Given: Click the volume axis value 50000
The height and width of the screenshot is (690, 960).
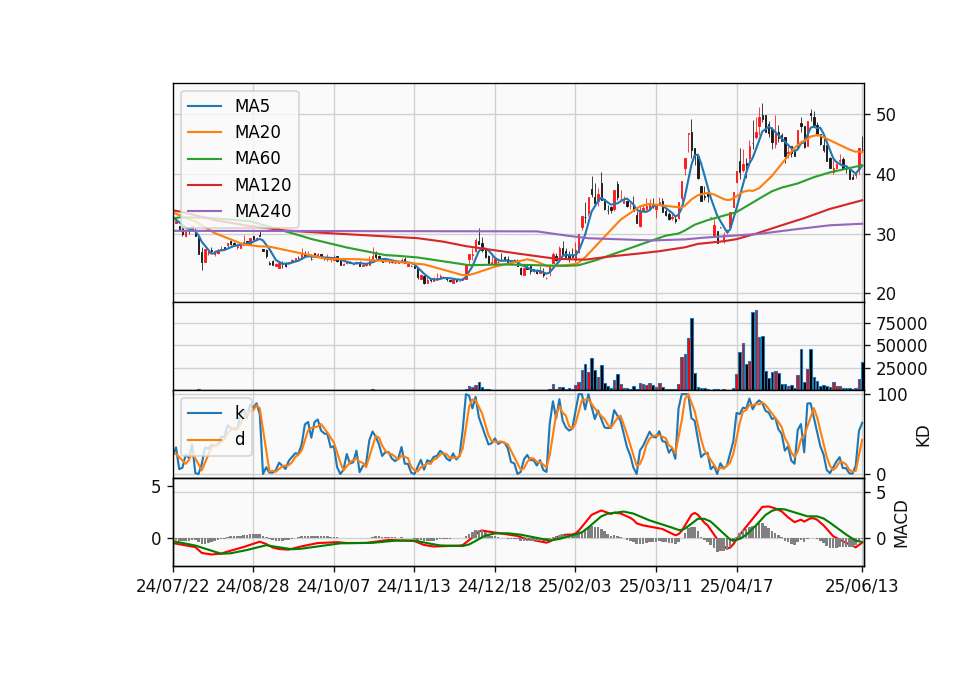Looking at the screenshot, I should click(x=901, y=347).
